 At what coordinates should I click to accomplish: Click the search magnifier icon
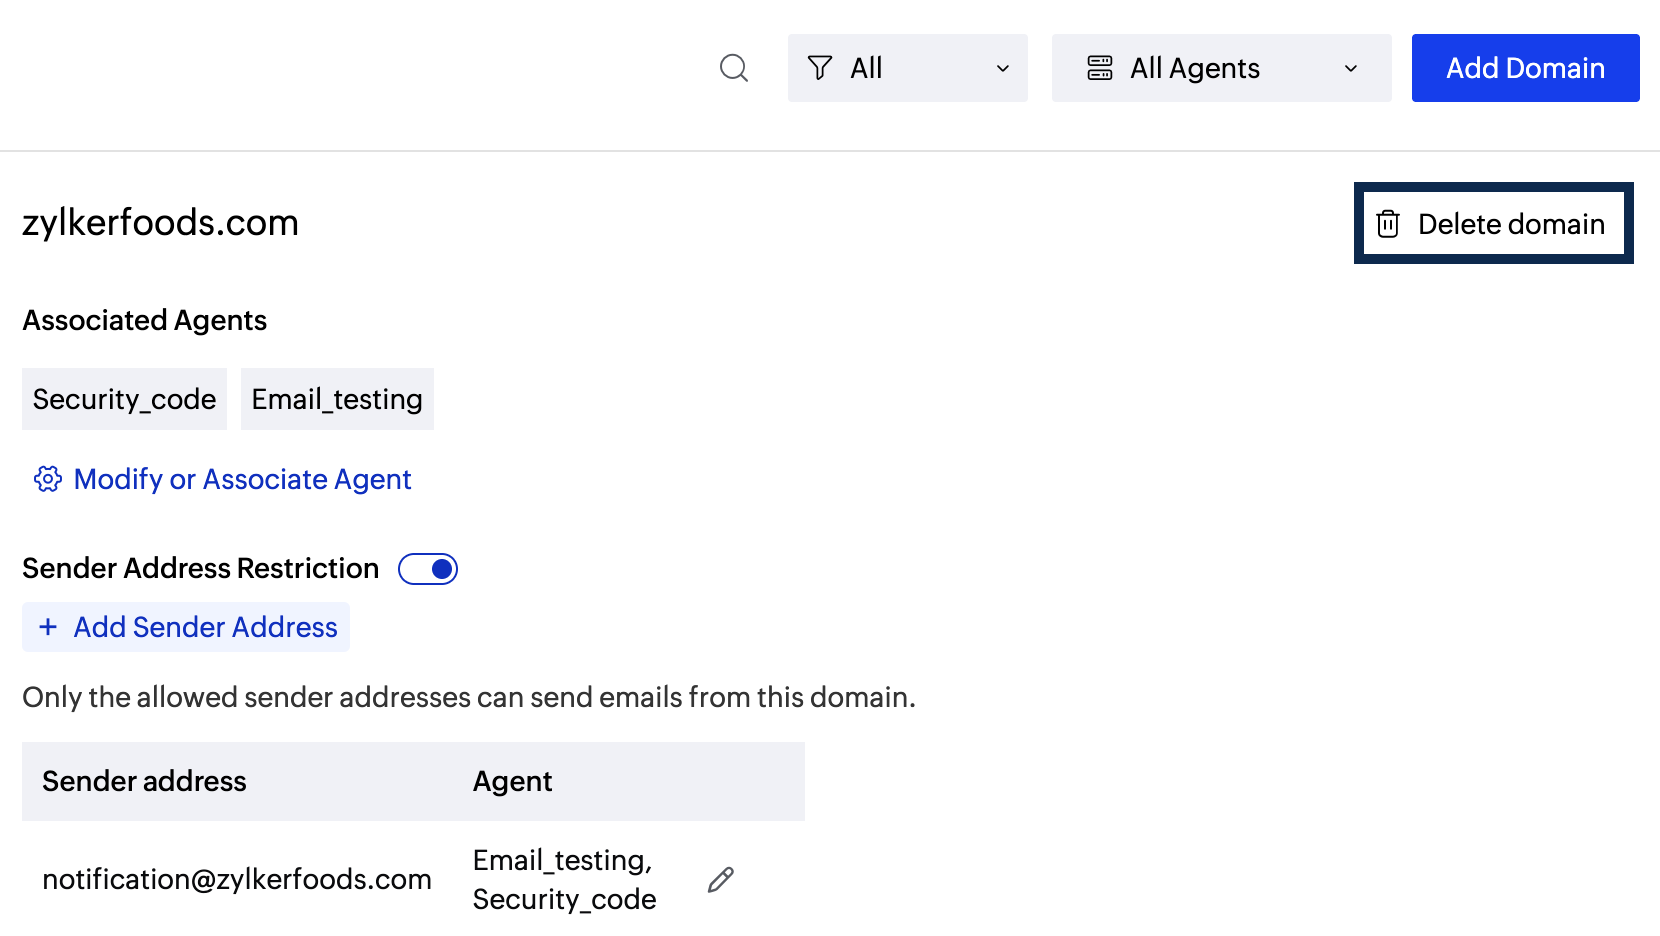click(733, 68)
